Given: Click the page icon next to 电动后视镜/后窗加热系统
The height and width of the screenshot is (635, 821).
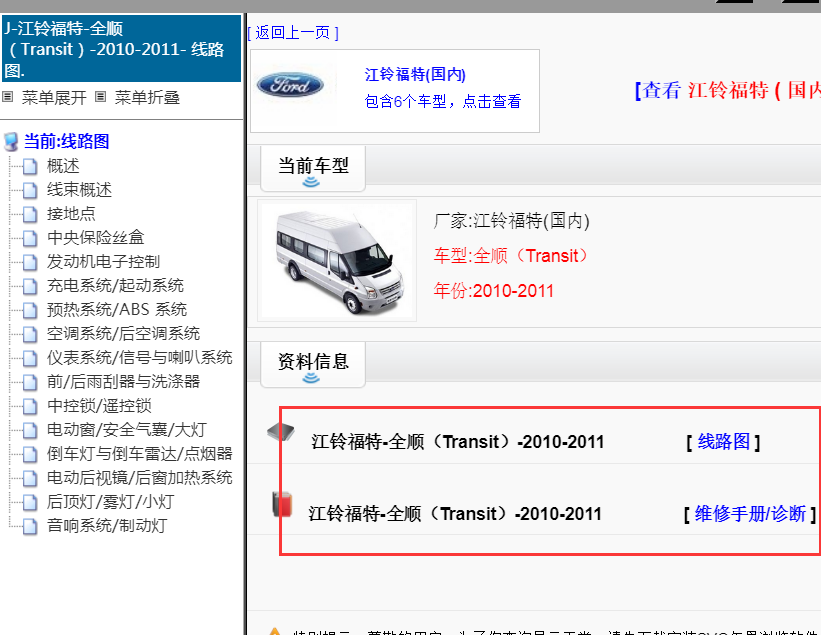Looking at the screenshot, I should click(30, 478).
